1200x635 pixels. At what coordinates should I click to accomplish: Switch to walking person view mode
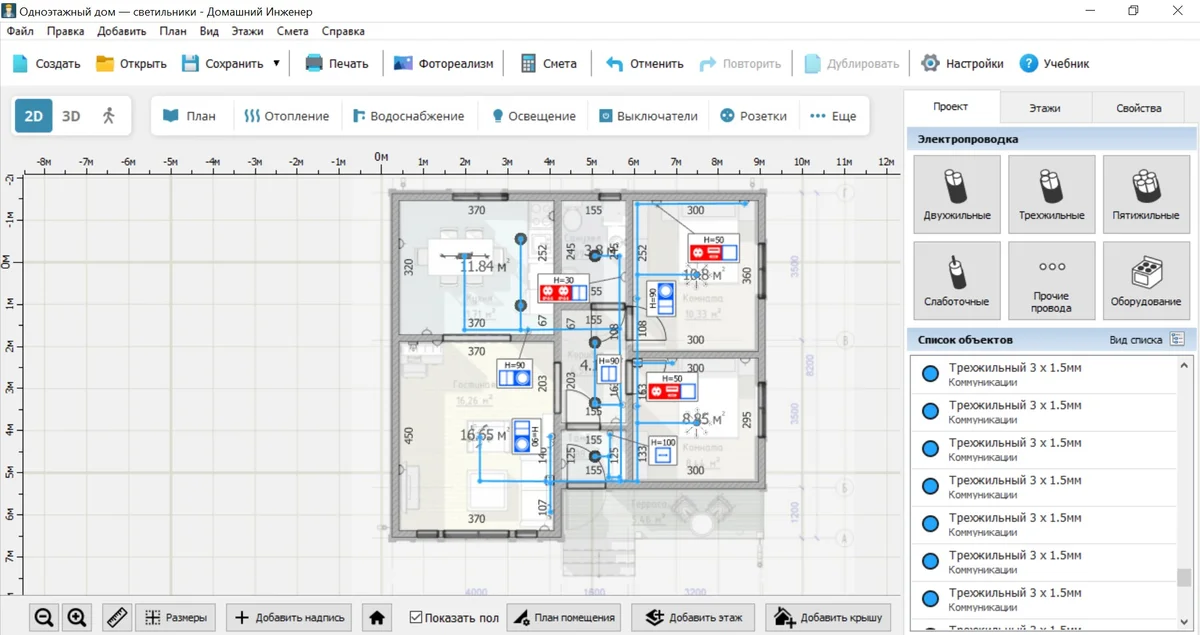coord(109,116)
